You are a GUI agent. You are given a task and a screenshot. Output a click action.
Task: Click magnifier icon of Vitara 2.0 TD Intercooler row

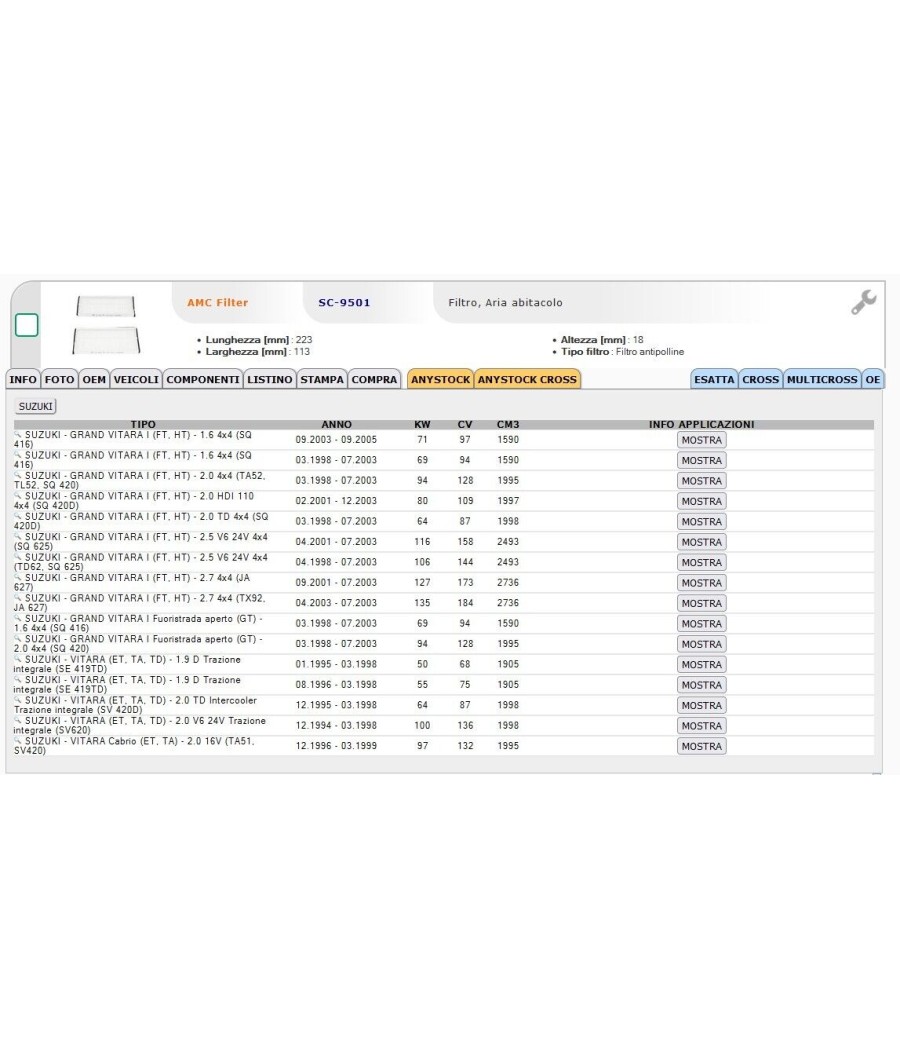[x=18, y=700]
